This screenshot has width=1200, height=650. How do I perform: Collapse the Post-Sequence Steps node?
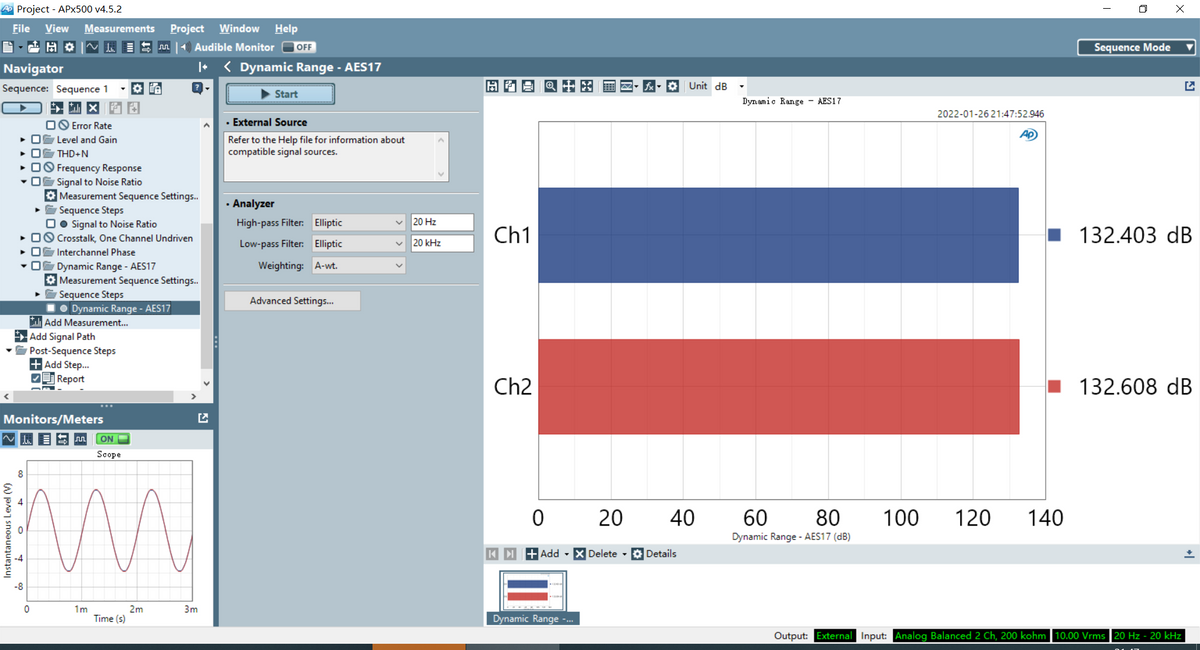[x=9, y=351]
